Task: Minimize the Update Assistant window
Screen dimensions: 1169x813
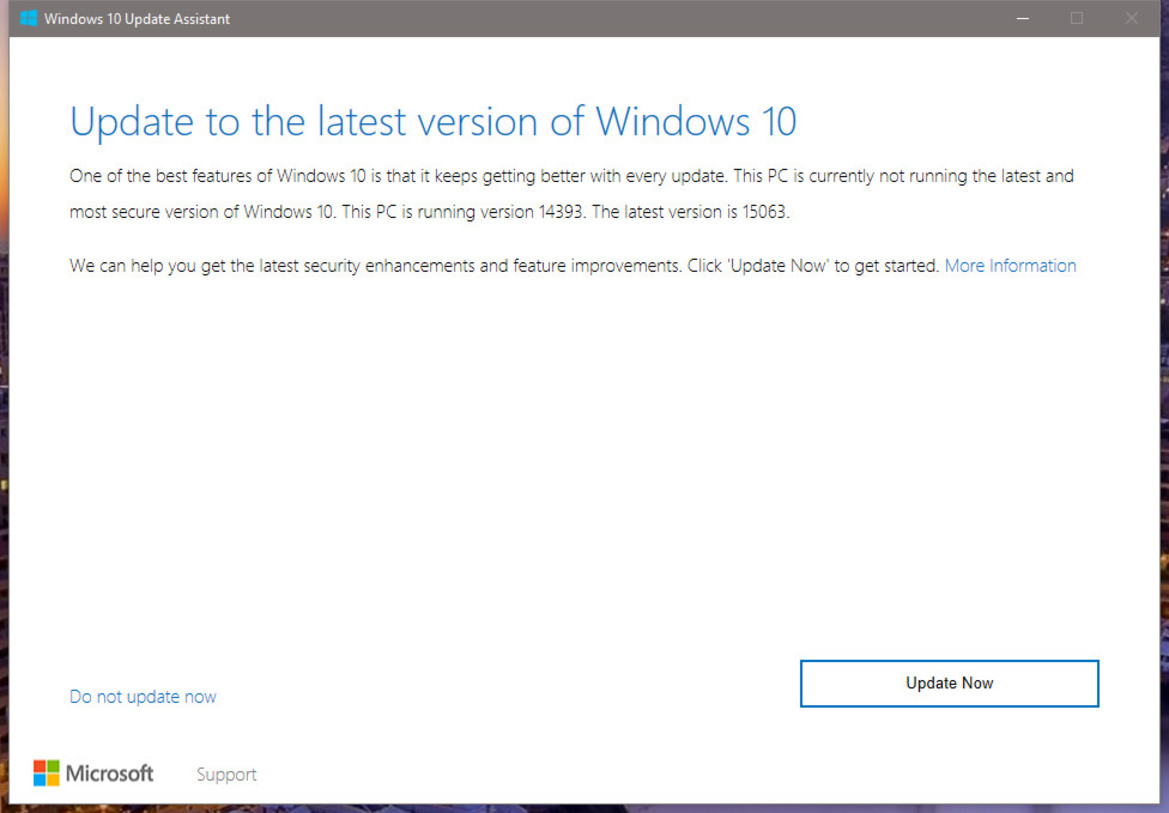Action: pyautogui.click(x=1023, y=18)
